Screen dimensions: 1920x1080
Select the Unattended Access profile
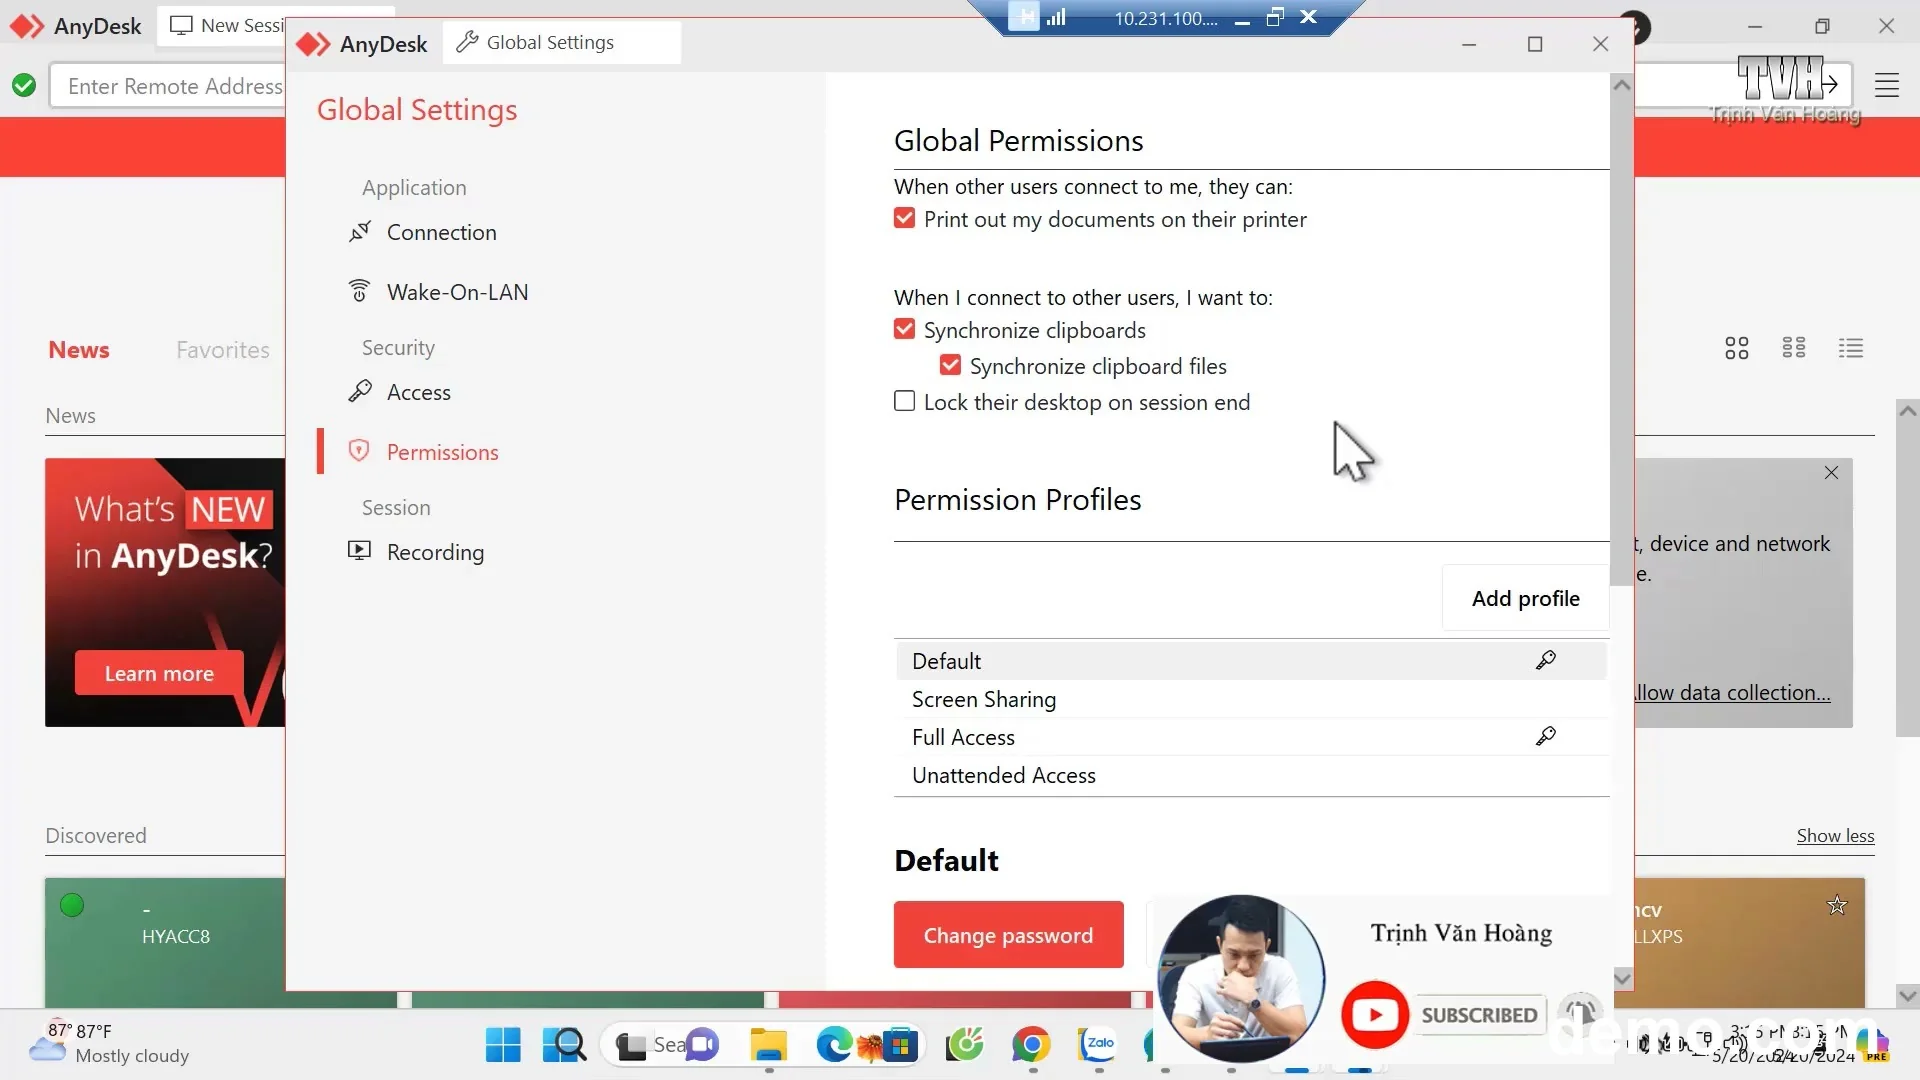click(x=1250, y=775)
